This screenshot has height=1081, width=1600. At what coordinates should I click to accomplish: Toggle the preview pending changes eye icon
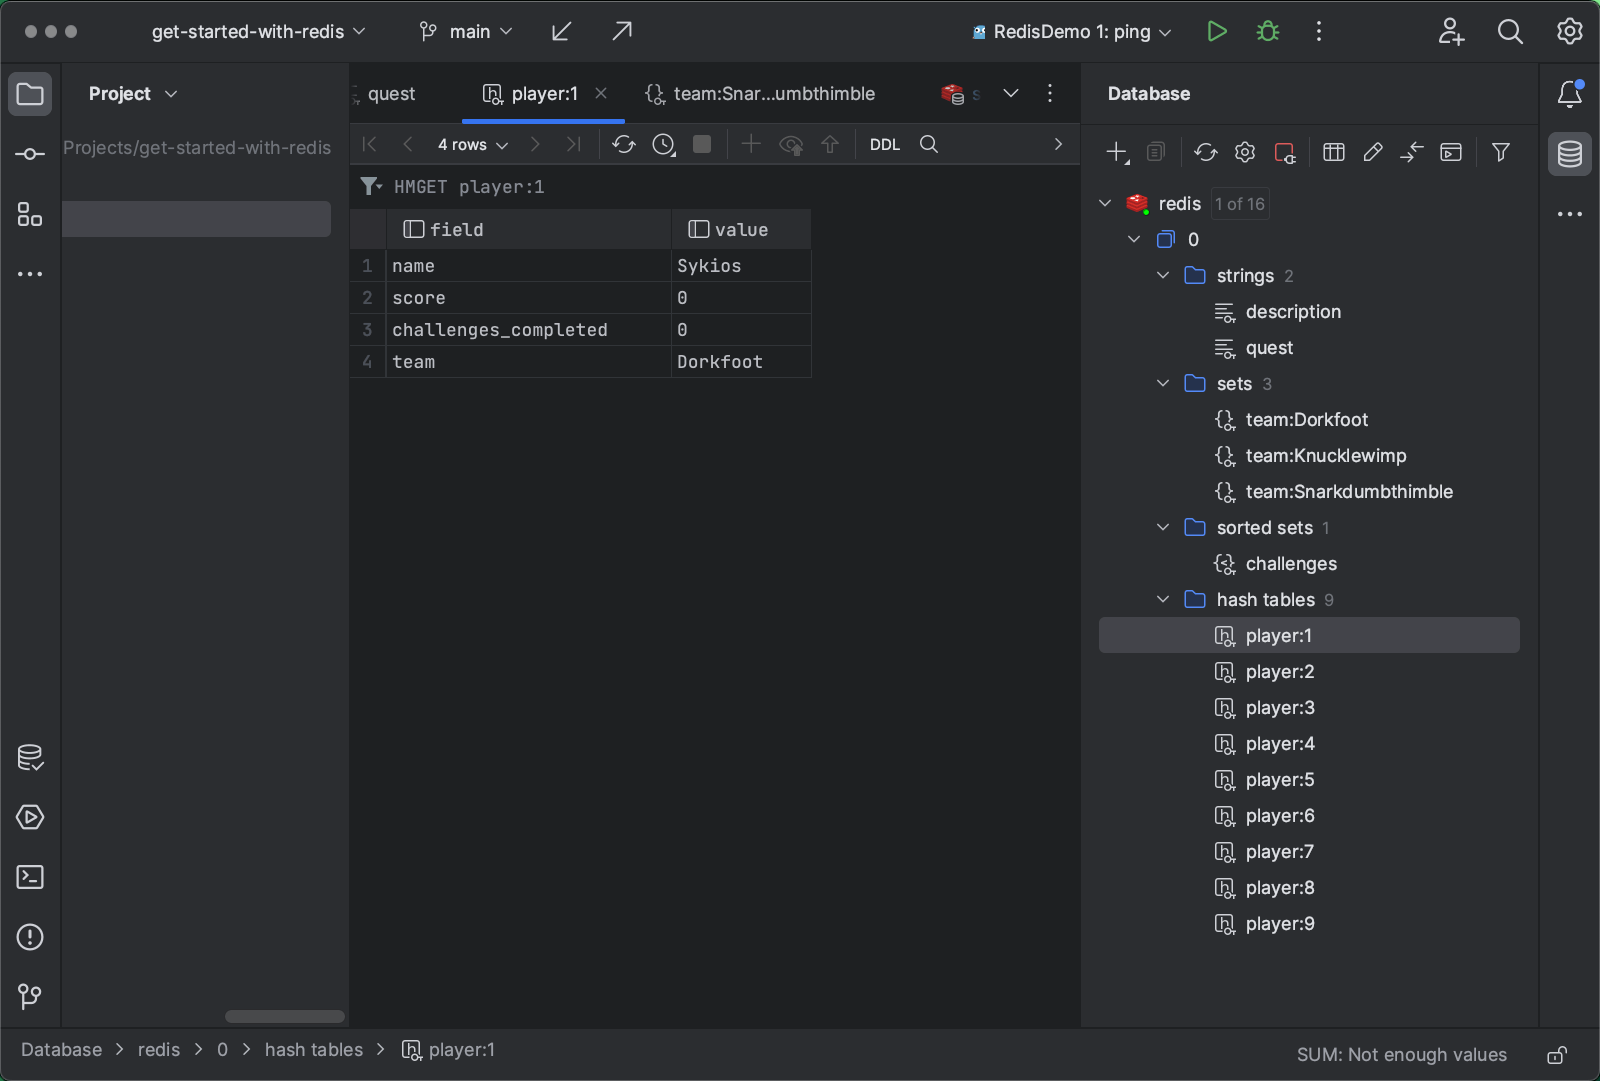(x=791, y=145)
